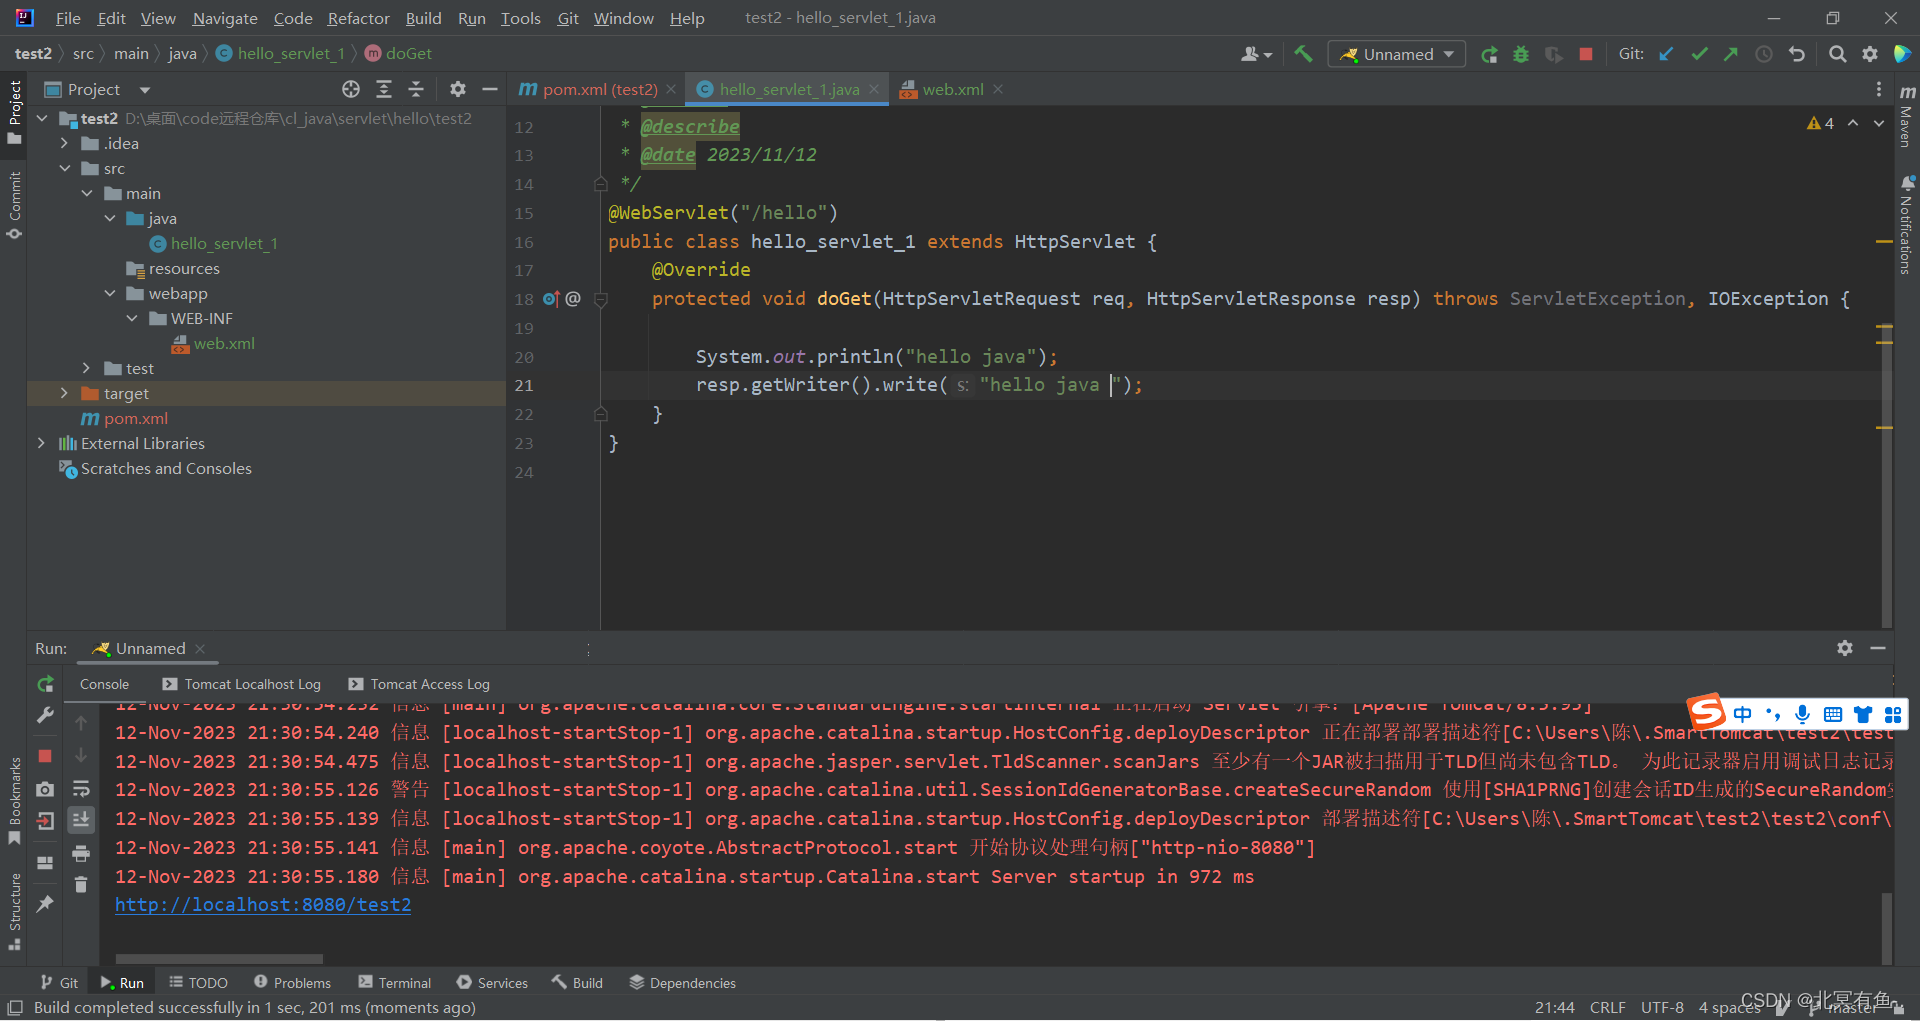Toggle Sogou voice input microphone
The height and width of the screenshot is (1021, 1920).
tap(1802, 714)
